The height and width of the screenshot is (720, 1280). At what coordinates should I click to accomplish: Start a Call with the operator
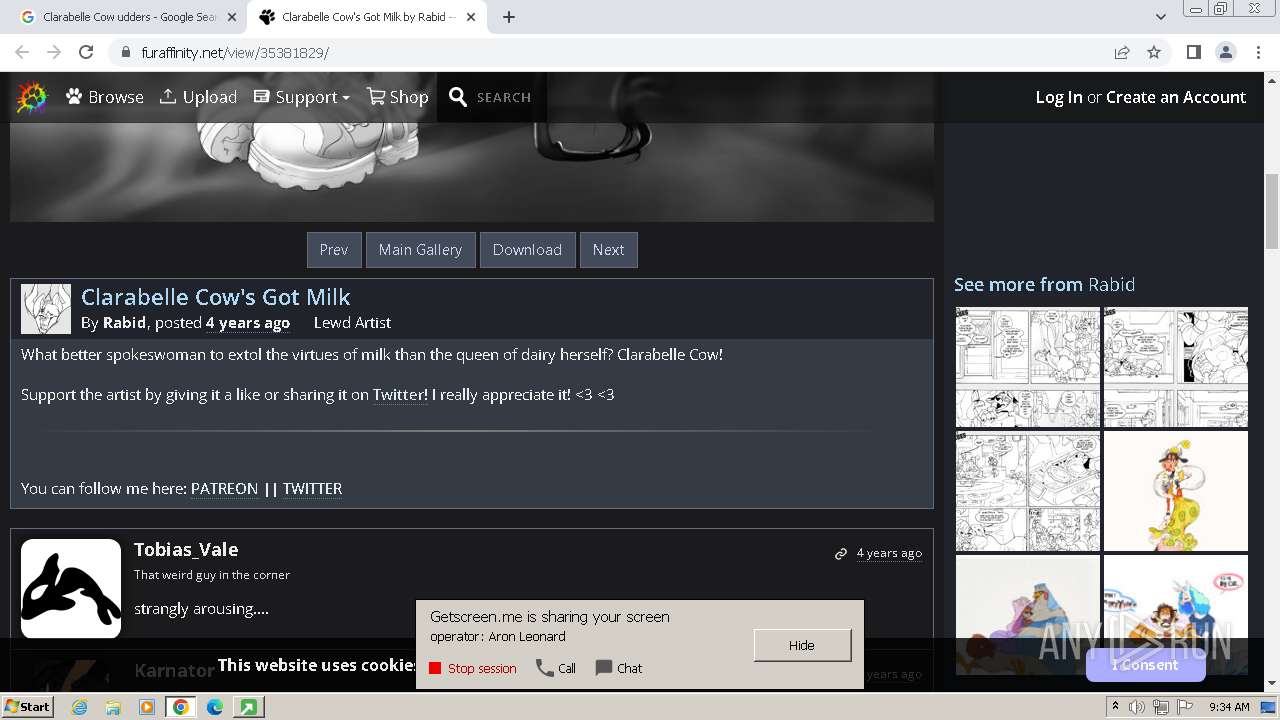tap(556, 669)
